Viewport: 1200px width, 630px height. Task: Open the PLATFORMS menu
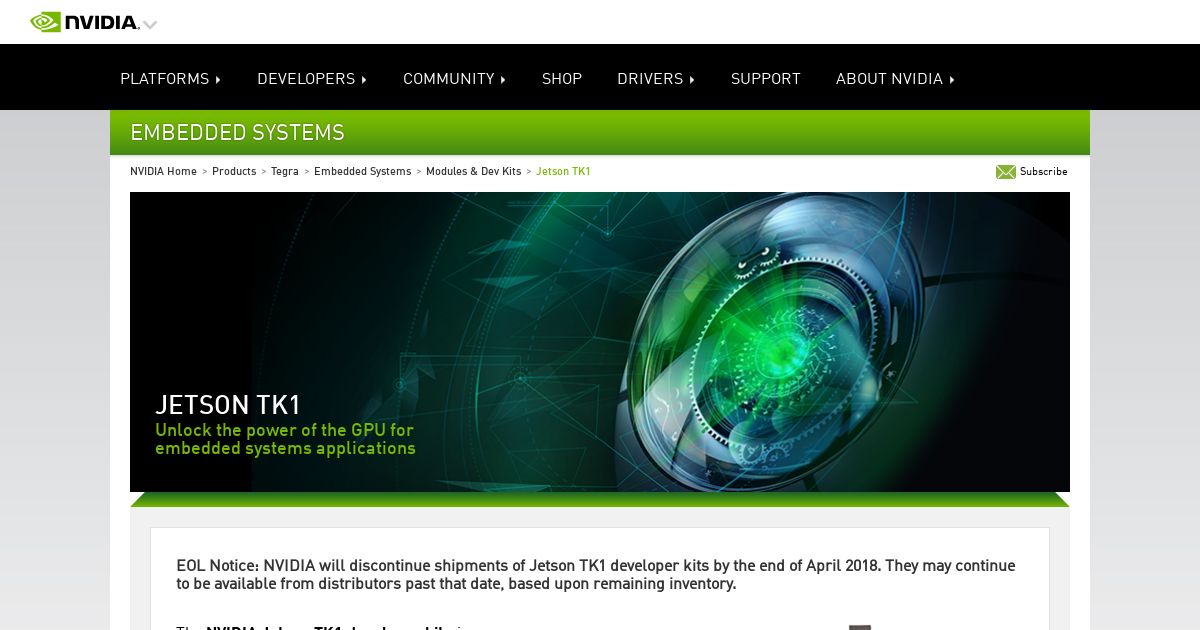(x=170, y=79)
